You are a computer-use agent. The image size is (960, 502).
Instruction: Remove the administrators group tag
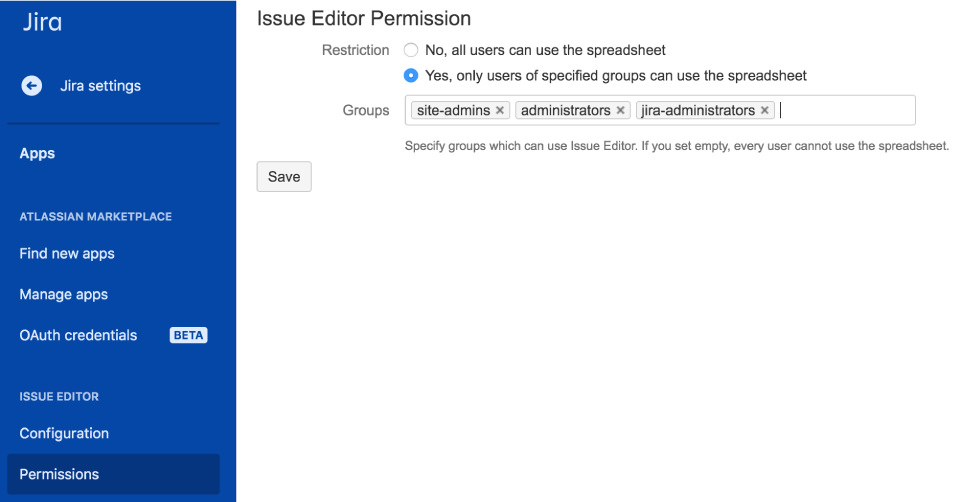coord(620,110)
